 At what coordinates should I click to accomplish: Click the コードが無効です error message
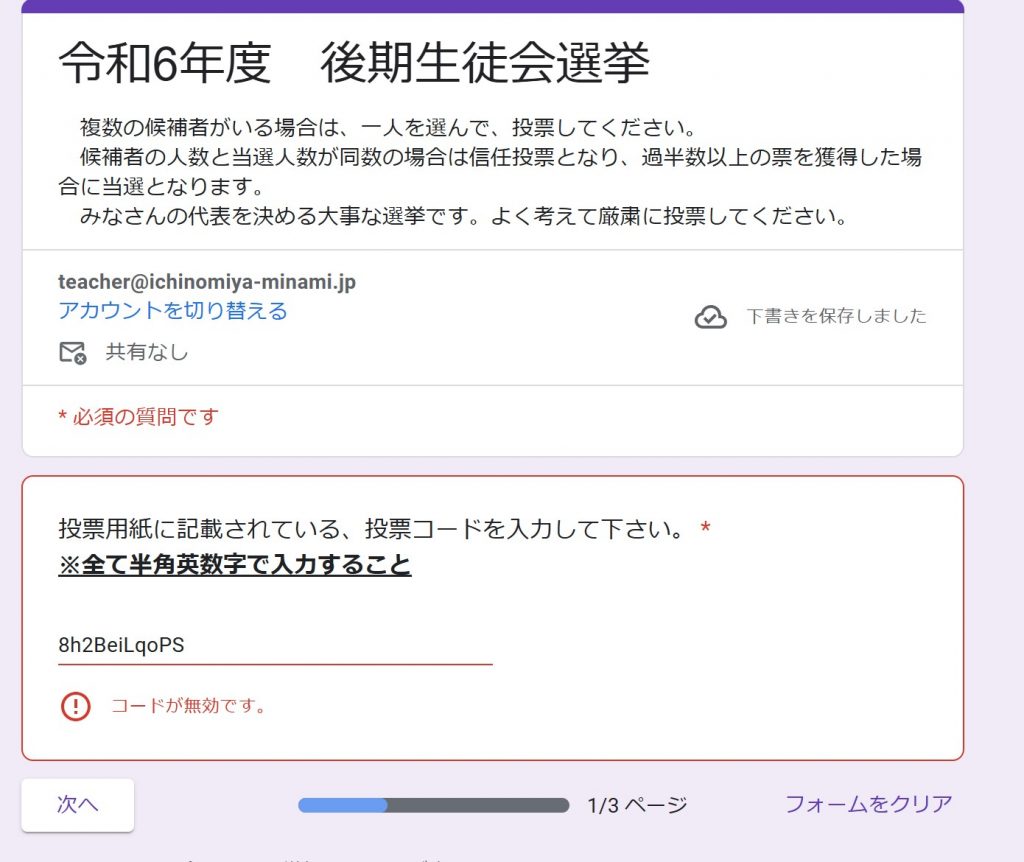[x=190, y=706]
